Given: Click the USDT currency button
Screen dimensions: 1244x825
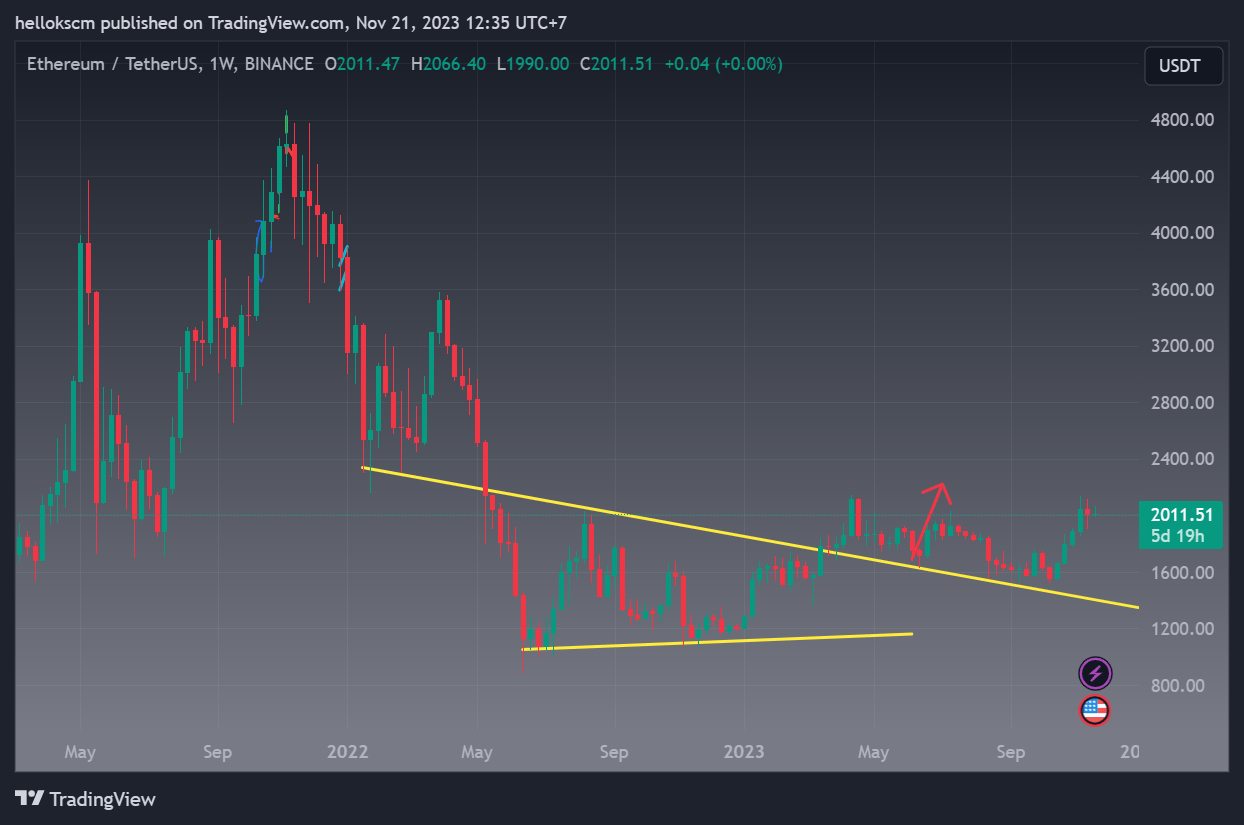Looking at the screenshot, I should [1183, 64].
